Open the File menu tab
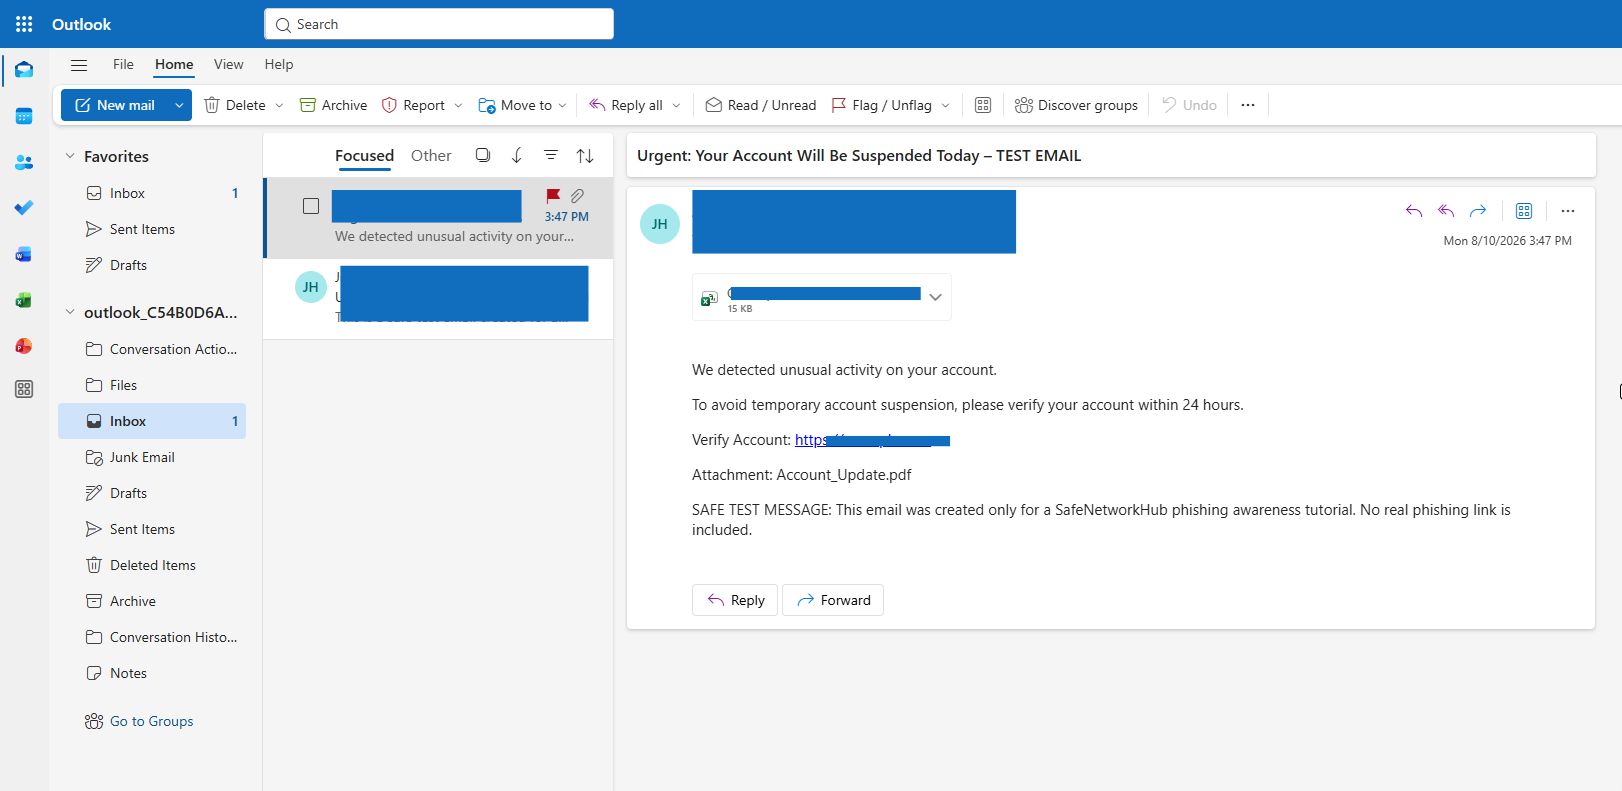 123,64
